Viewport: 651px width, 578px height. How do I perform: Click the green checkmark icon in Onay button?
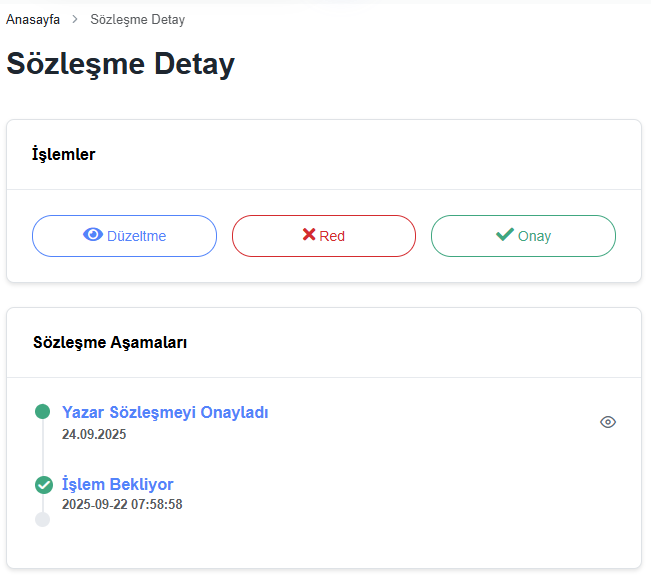[505, 235]
